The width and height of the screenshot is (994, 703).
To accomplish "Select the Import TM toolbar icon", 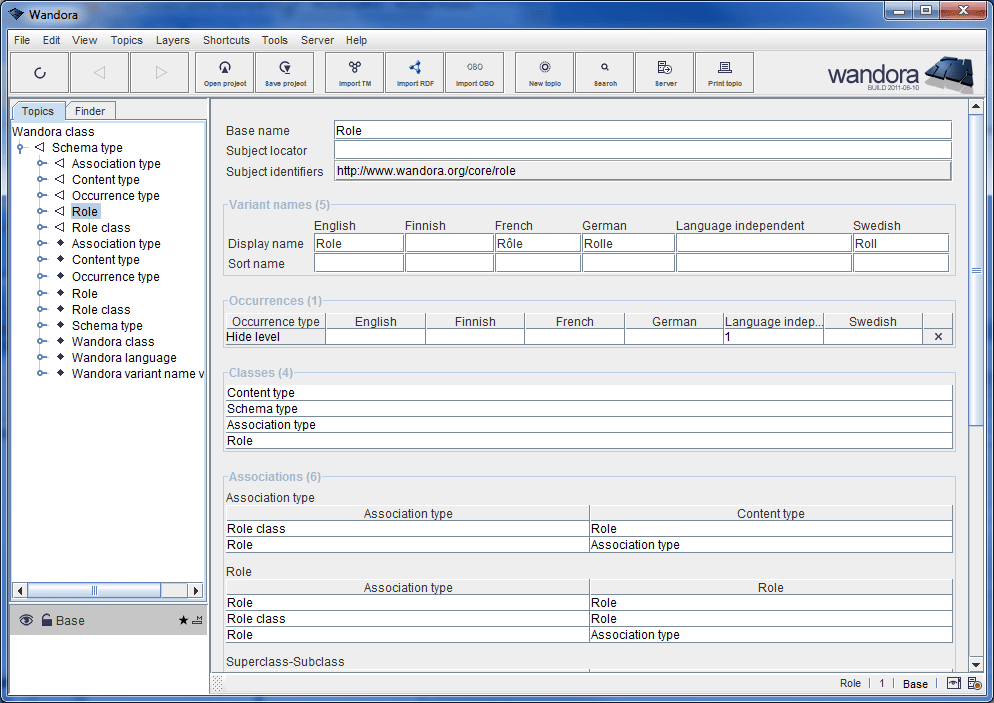I will tap(354, 72).
